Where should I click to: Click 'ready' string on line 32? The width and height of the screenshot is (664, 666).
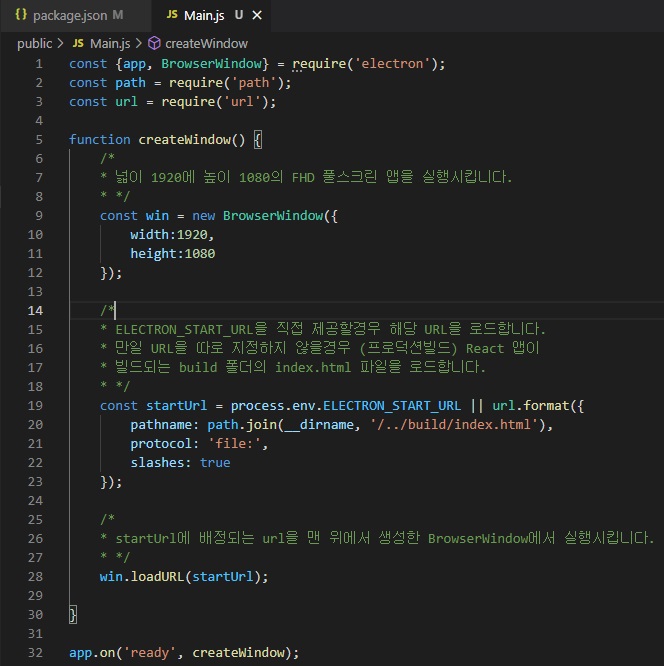[x=150, y=652]
